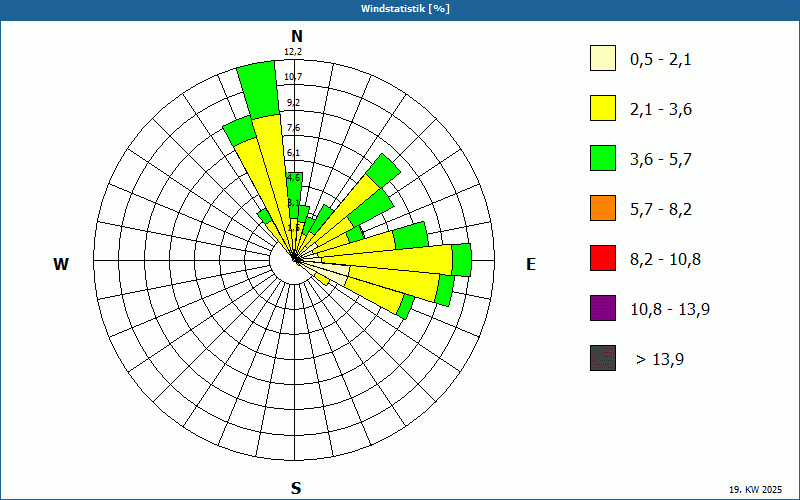Click the '> 13,9' legend label
This screenshot has height=500, width=800.
(660, 360)
